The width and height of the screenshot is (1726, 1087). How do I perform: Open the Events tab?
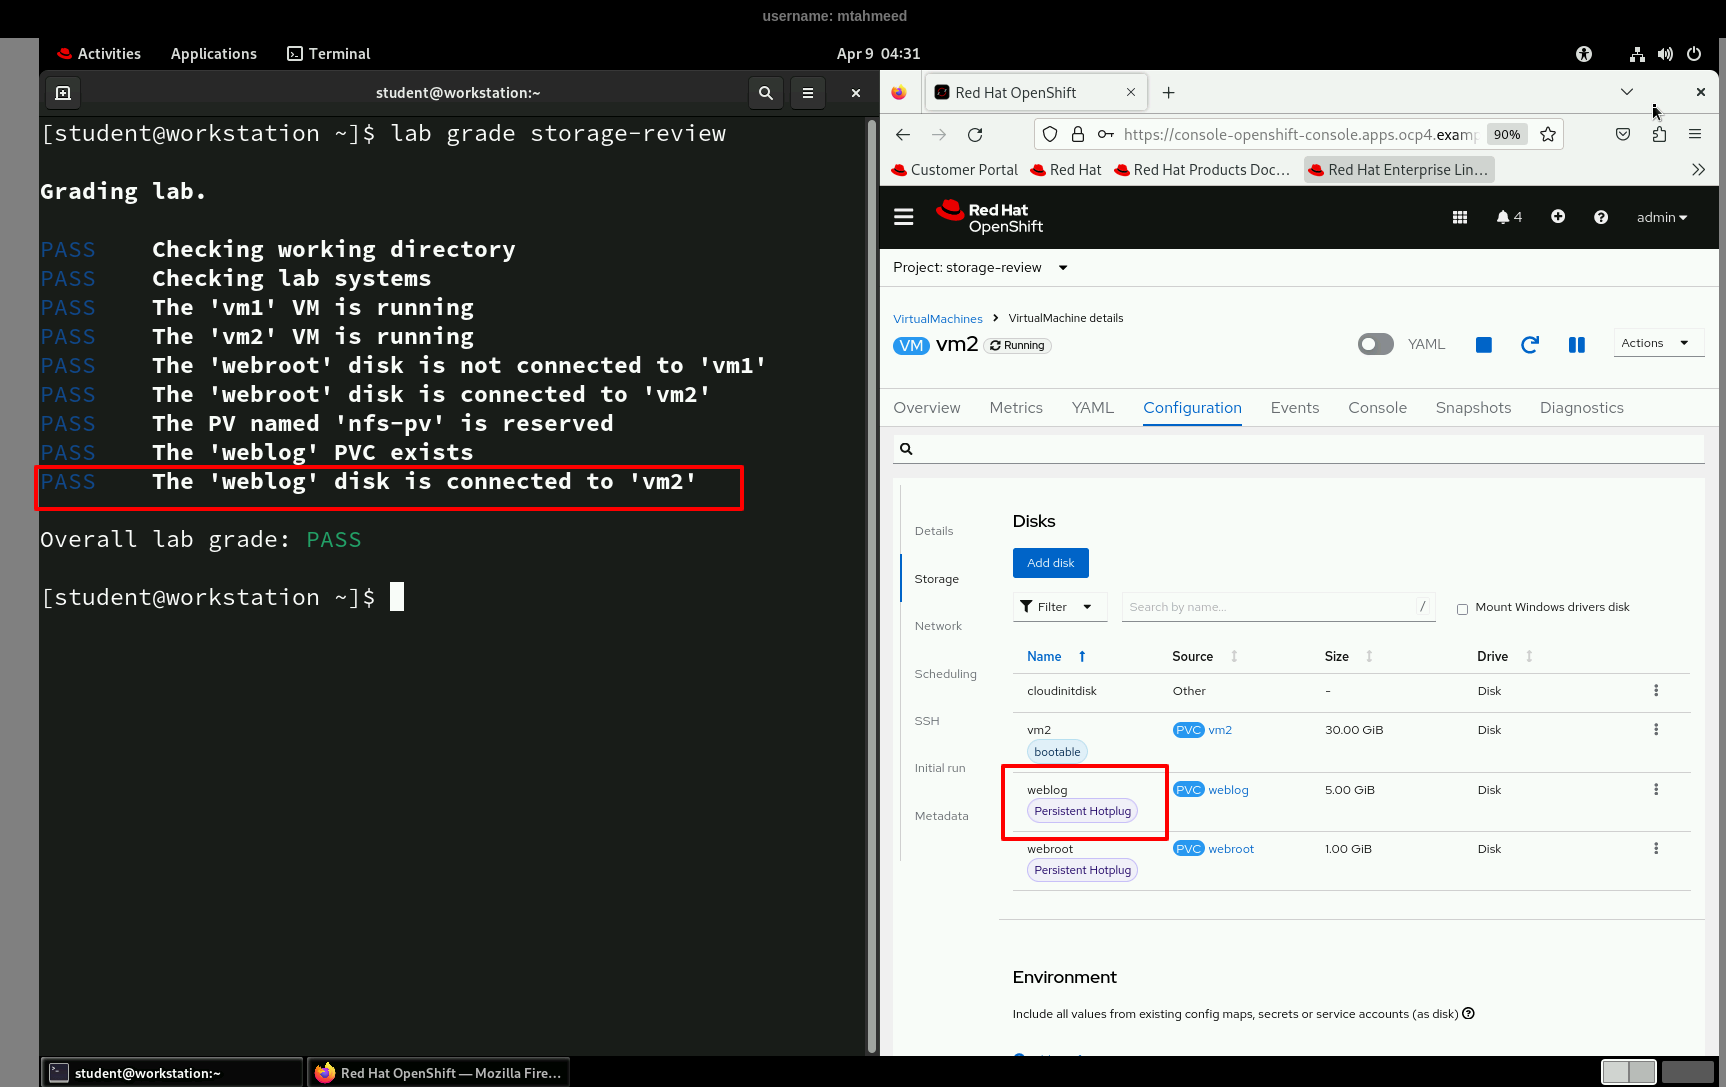coord(1295,408)
